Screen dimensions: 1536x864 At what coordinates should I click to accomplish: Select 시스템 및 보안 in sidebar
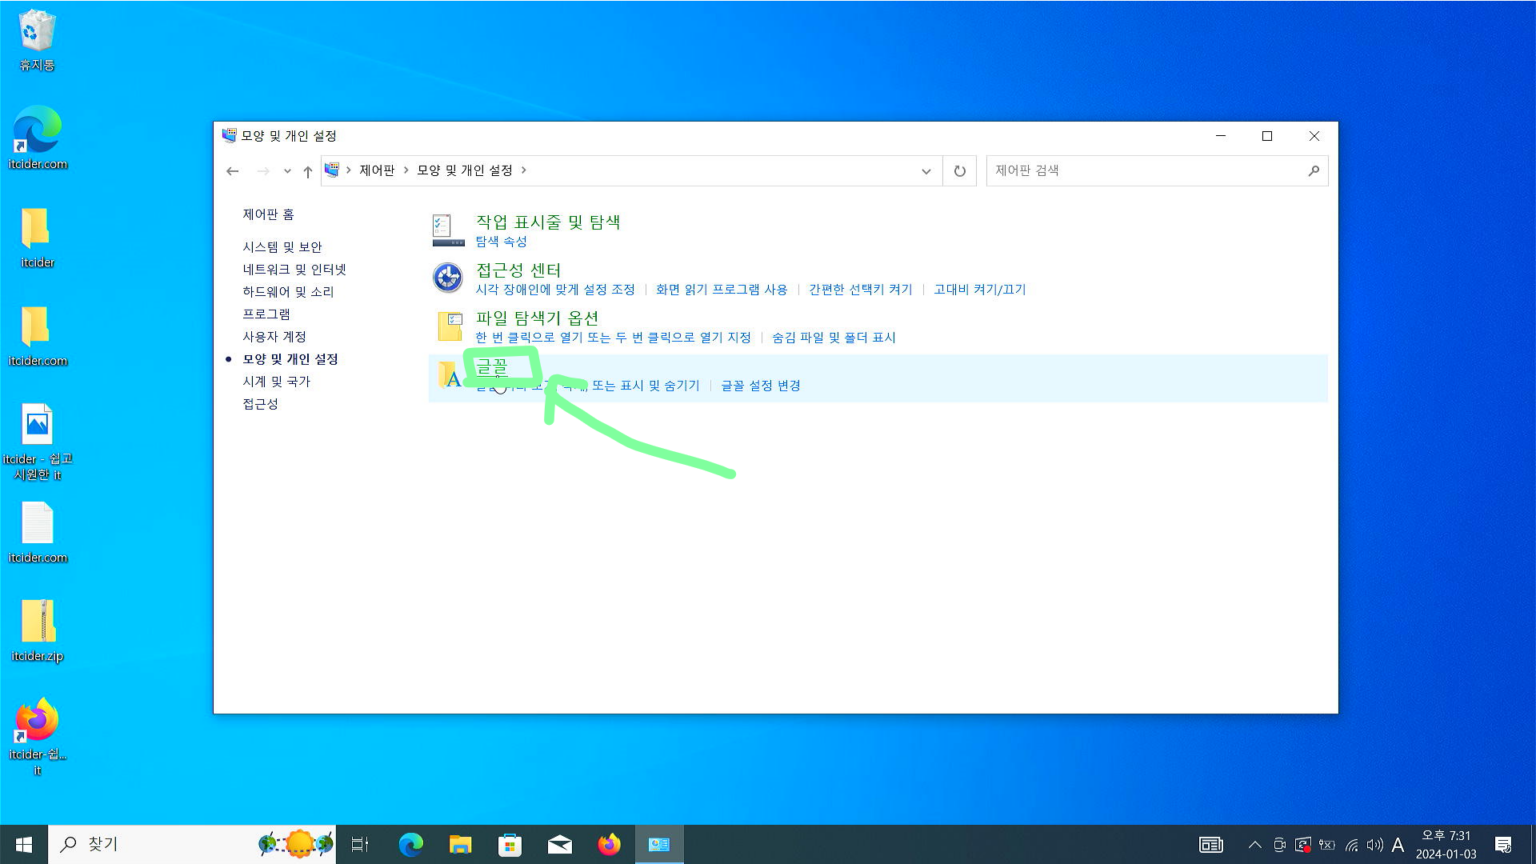click(282, 247)
